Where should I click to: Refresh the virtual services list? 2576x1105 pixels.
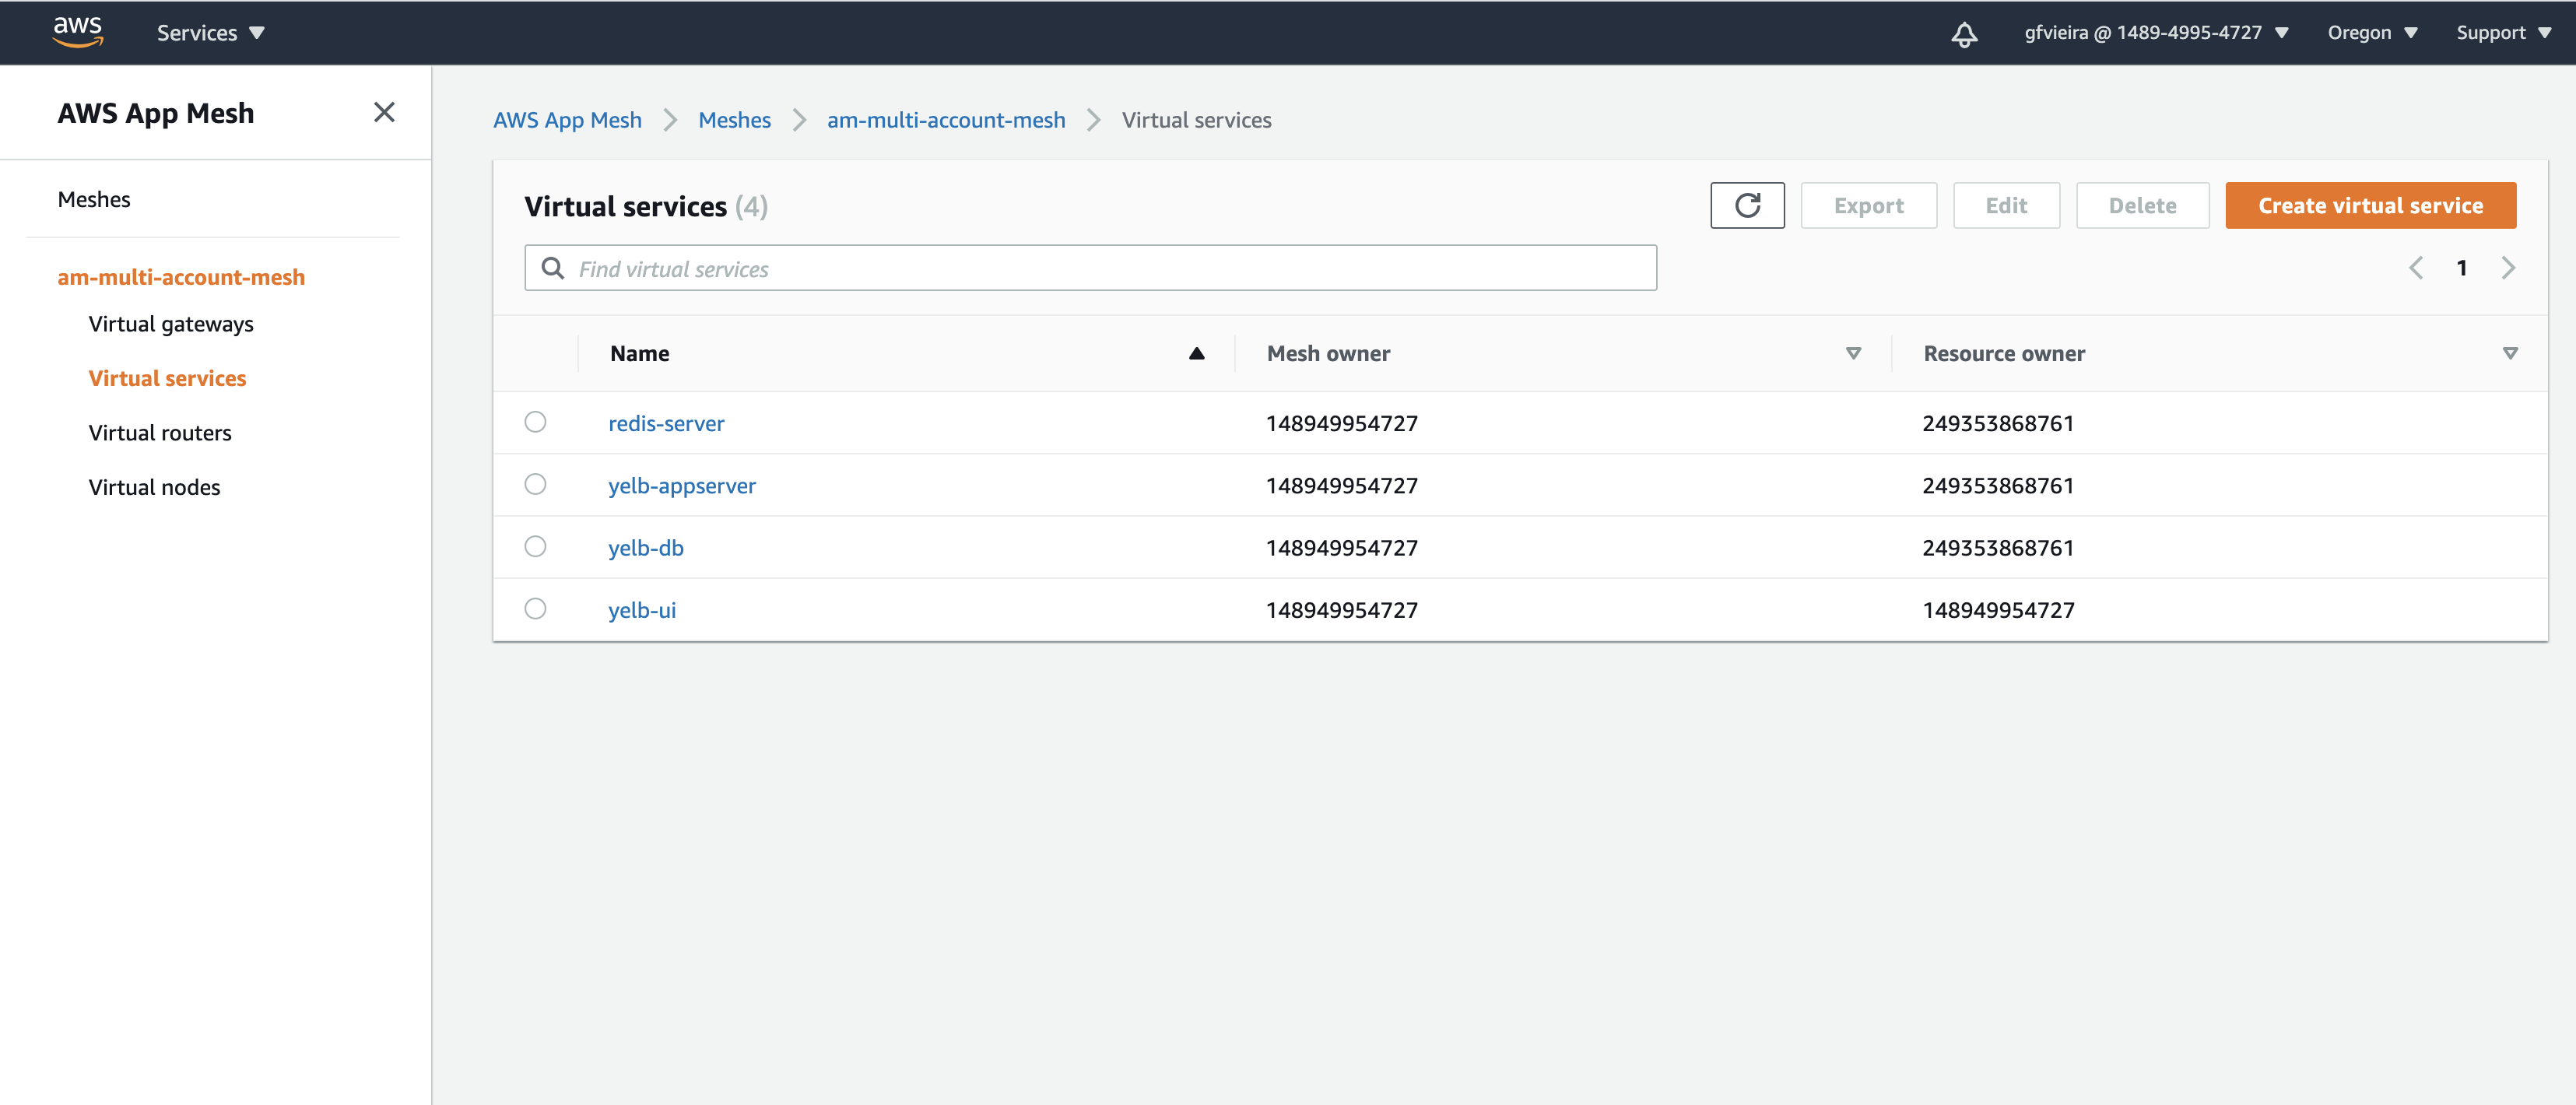coord(1746,206)
